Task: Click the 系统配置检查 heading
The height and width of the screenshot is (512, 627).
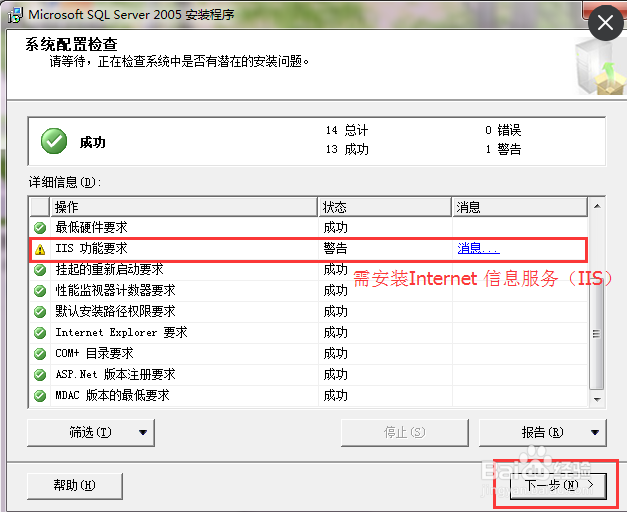Action: point(71,44)
